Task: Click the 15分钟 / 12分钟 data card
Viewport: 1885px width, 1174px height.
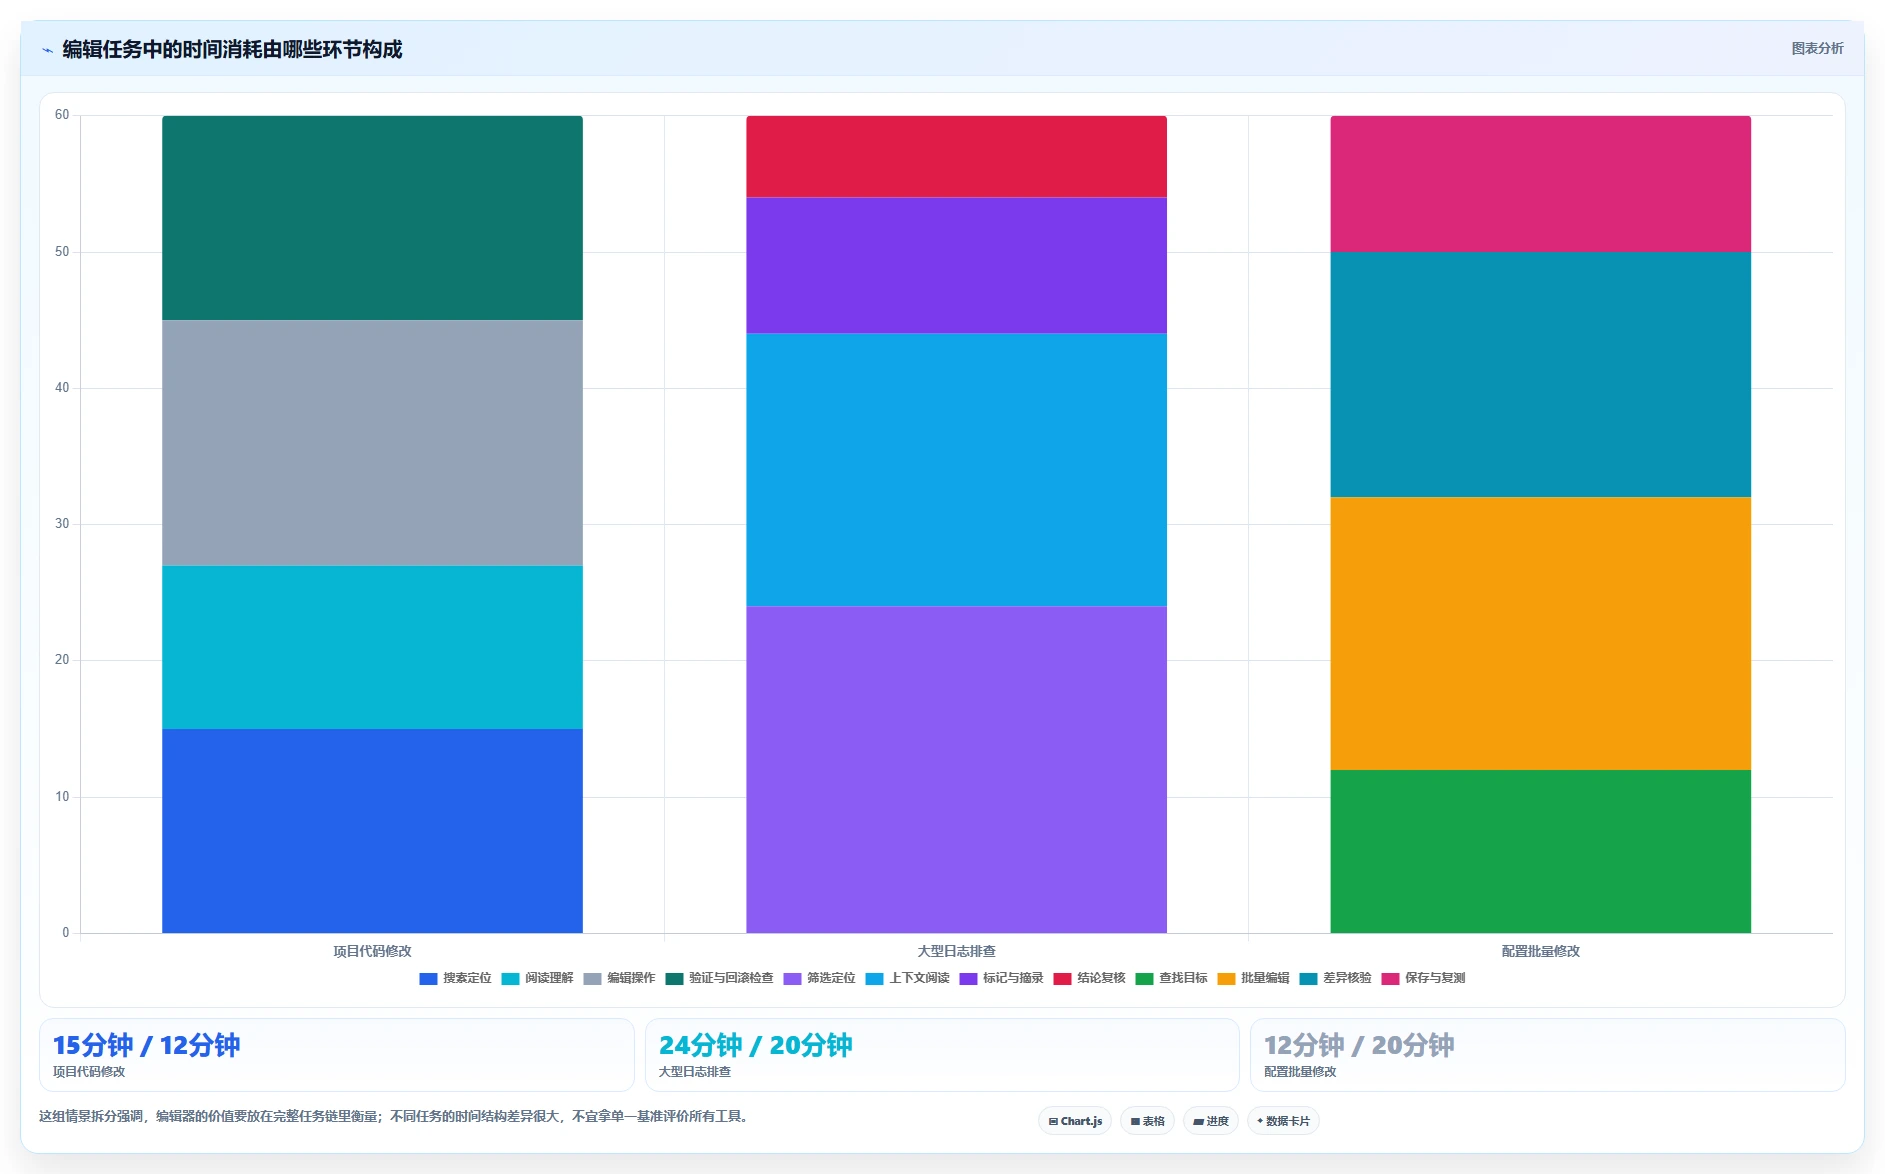Action: pos(336,1055)
